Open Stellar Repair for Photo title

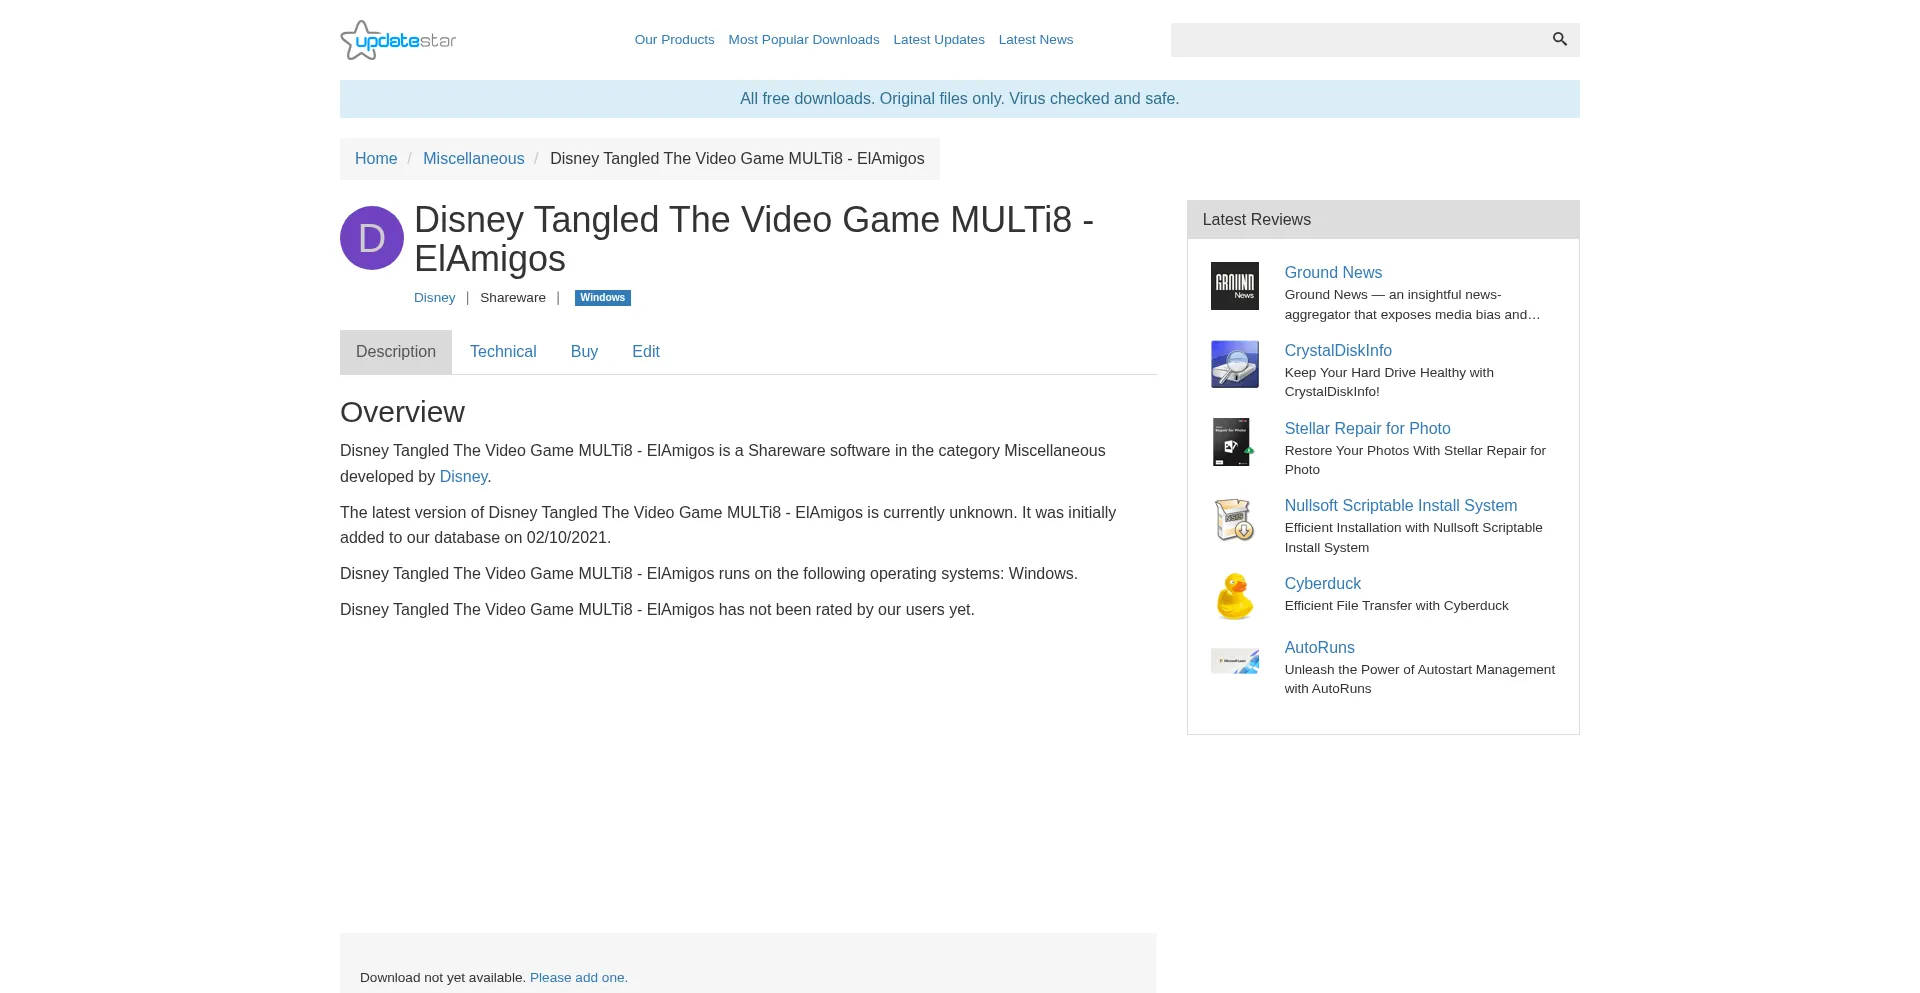1367,429
